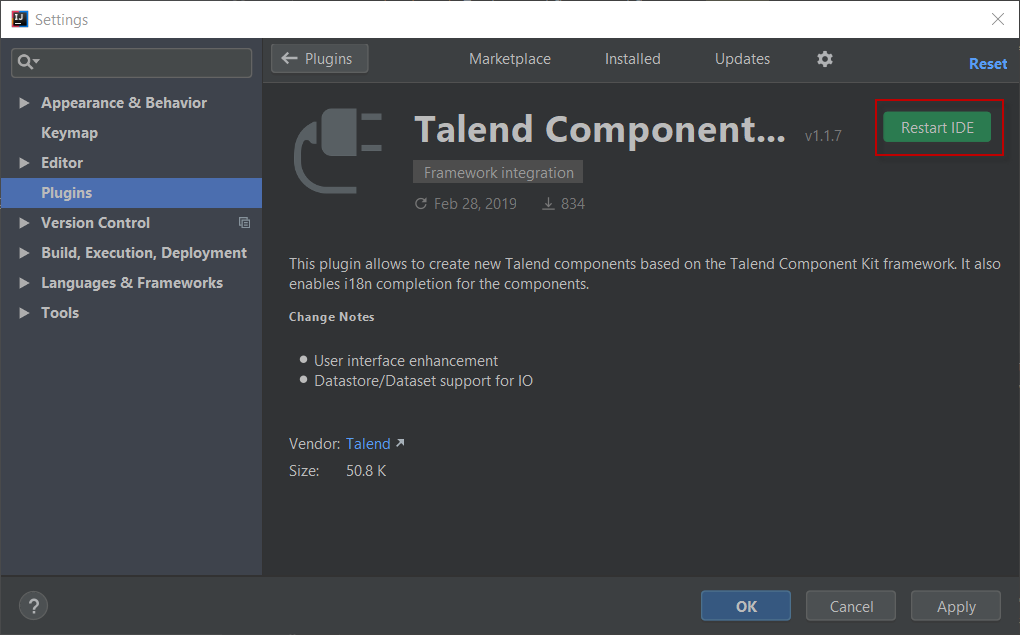1020x635 pixels.
Task: Select Keymap in the settings tree
Action: pyautogui.click(x=69, y=133)
